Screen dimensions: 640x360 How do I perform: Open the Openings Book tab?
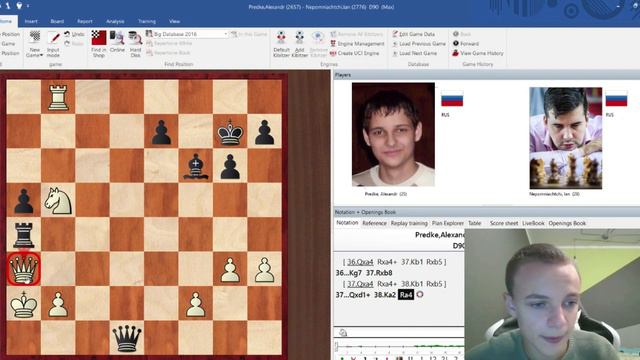(567, 223)
